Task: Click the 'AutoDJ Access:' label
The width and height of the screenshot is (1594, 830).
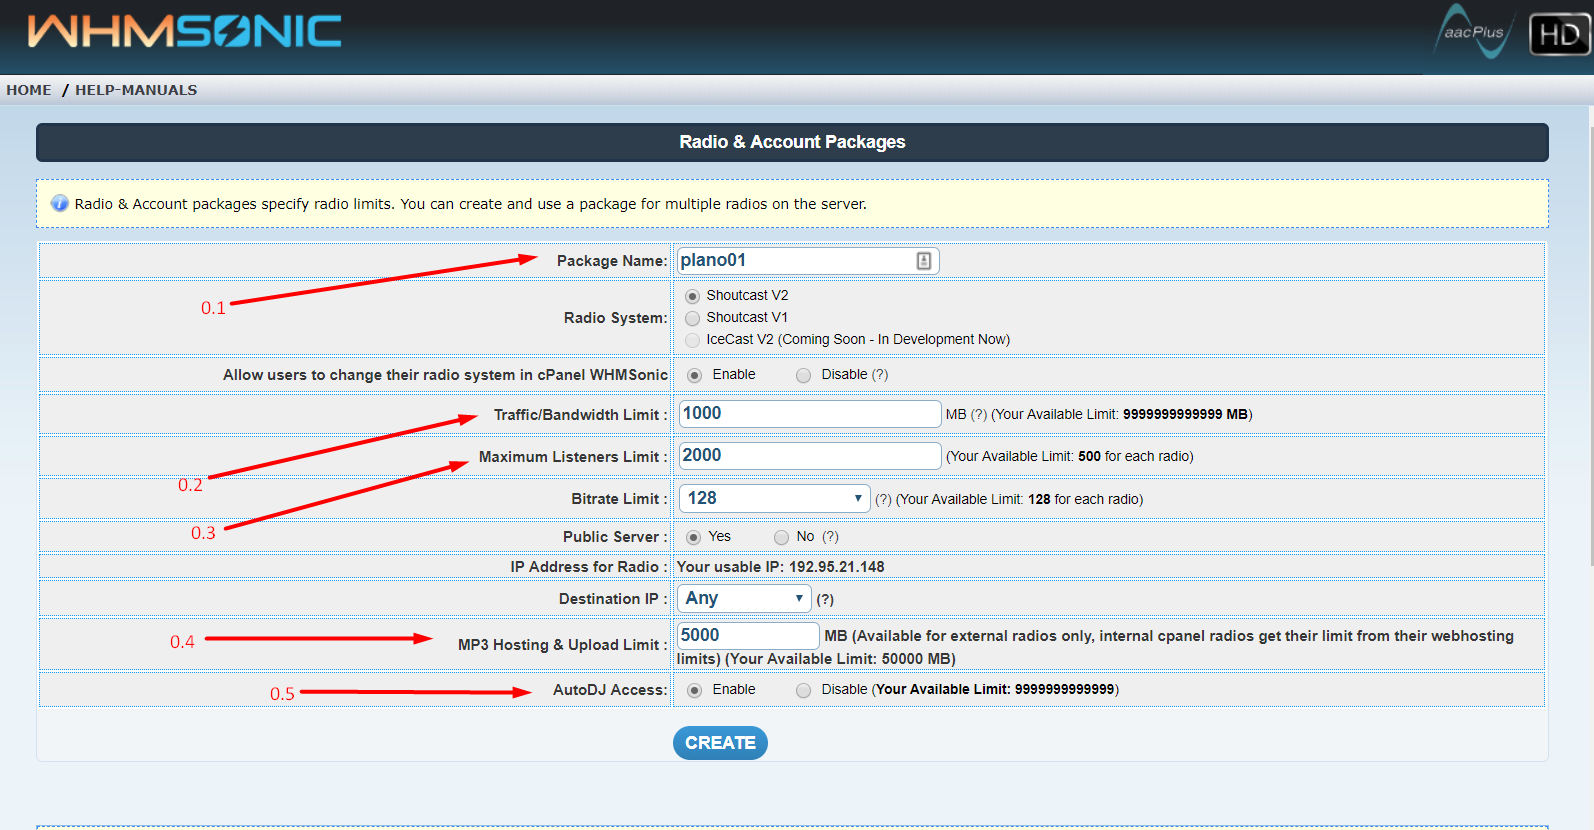Action: coord(610,690)
